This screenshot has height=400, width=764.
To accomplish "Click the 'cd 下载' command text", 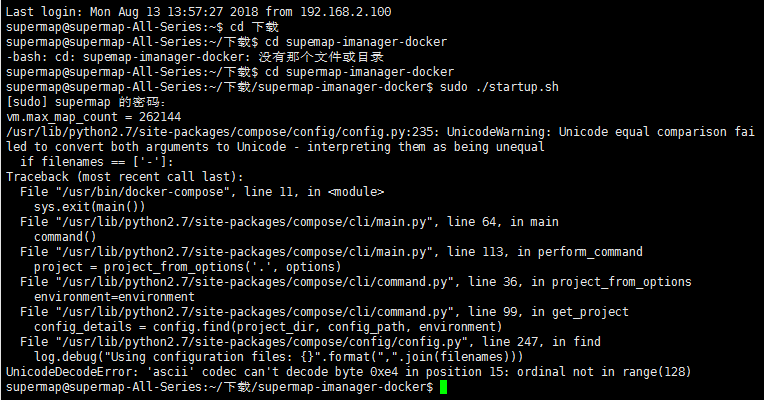I will click(254, 27).
